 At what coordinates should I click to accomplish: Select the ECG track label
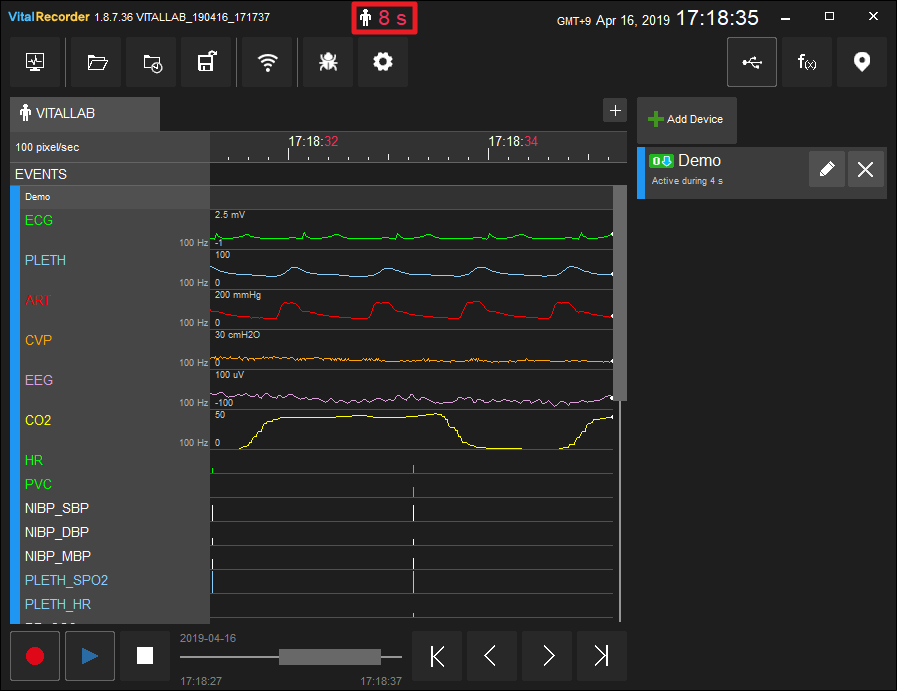tap(39, 220)
